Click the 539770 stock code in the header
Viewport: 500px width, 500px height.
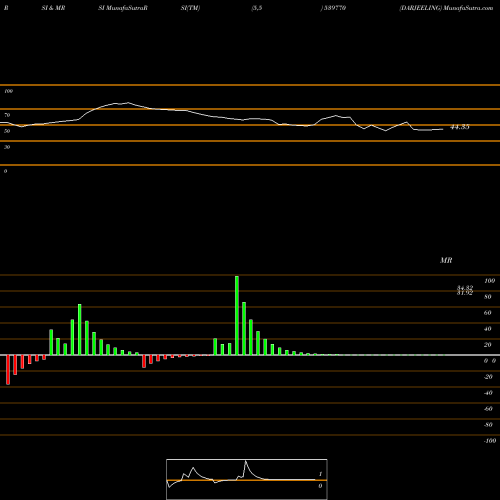334,8
